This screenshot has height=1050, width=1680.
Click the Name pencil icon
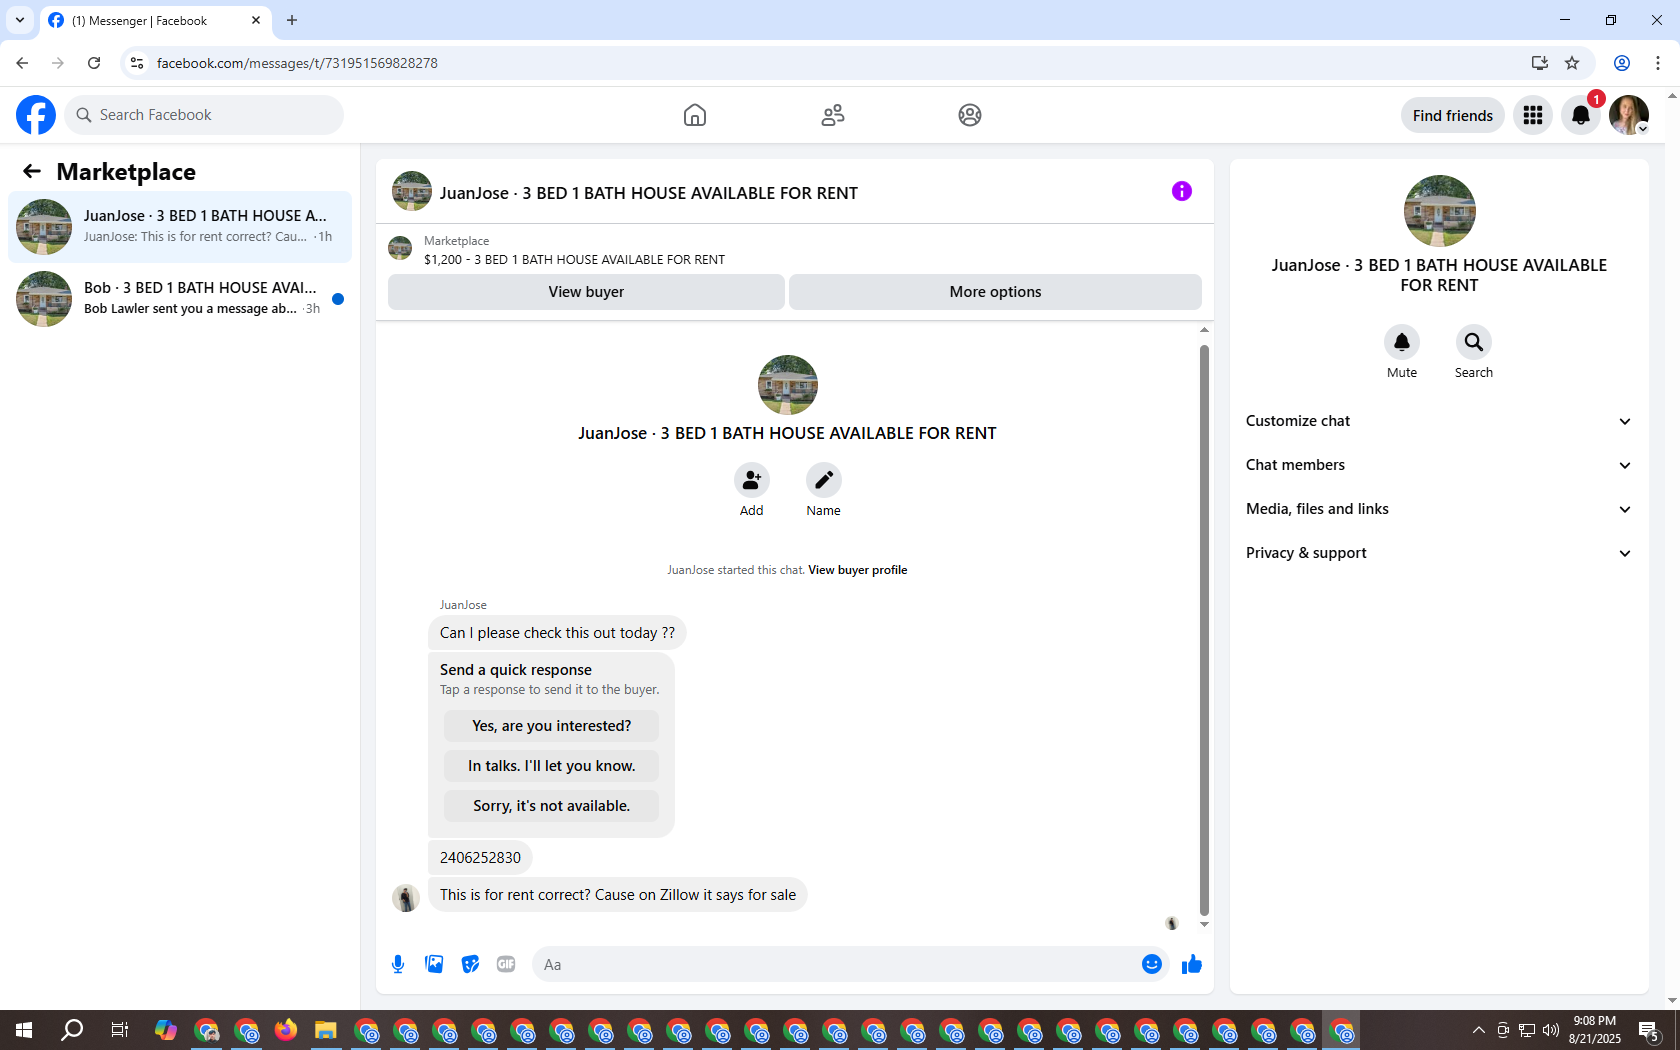824,480
